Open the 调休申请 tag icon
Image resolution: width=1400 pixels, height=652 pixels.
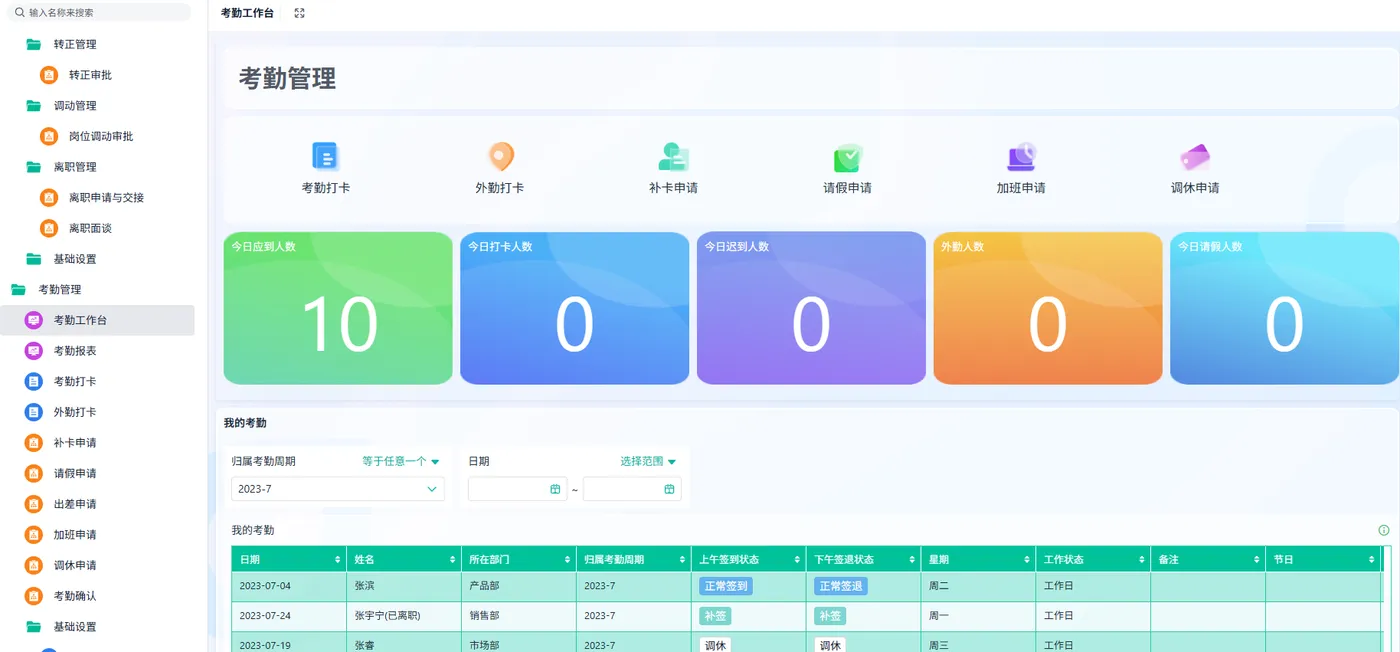1195,157
